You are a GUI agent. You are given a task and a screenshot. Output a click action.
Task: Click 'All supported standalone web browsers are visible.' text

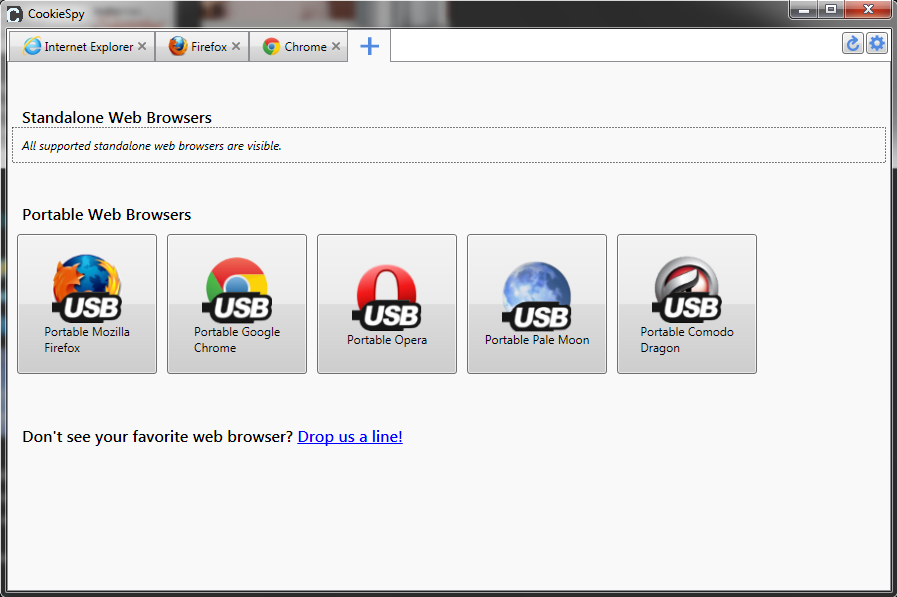[x=152, y=146]
